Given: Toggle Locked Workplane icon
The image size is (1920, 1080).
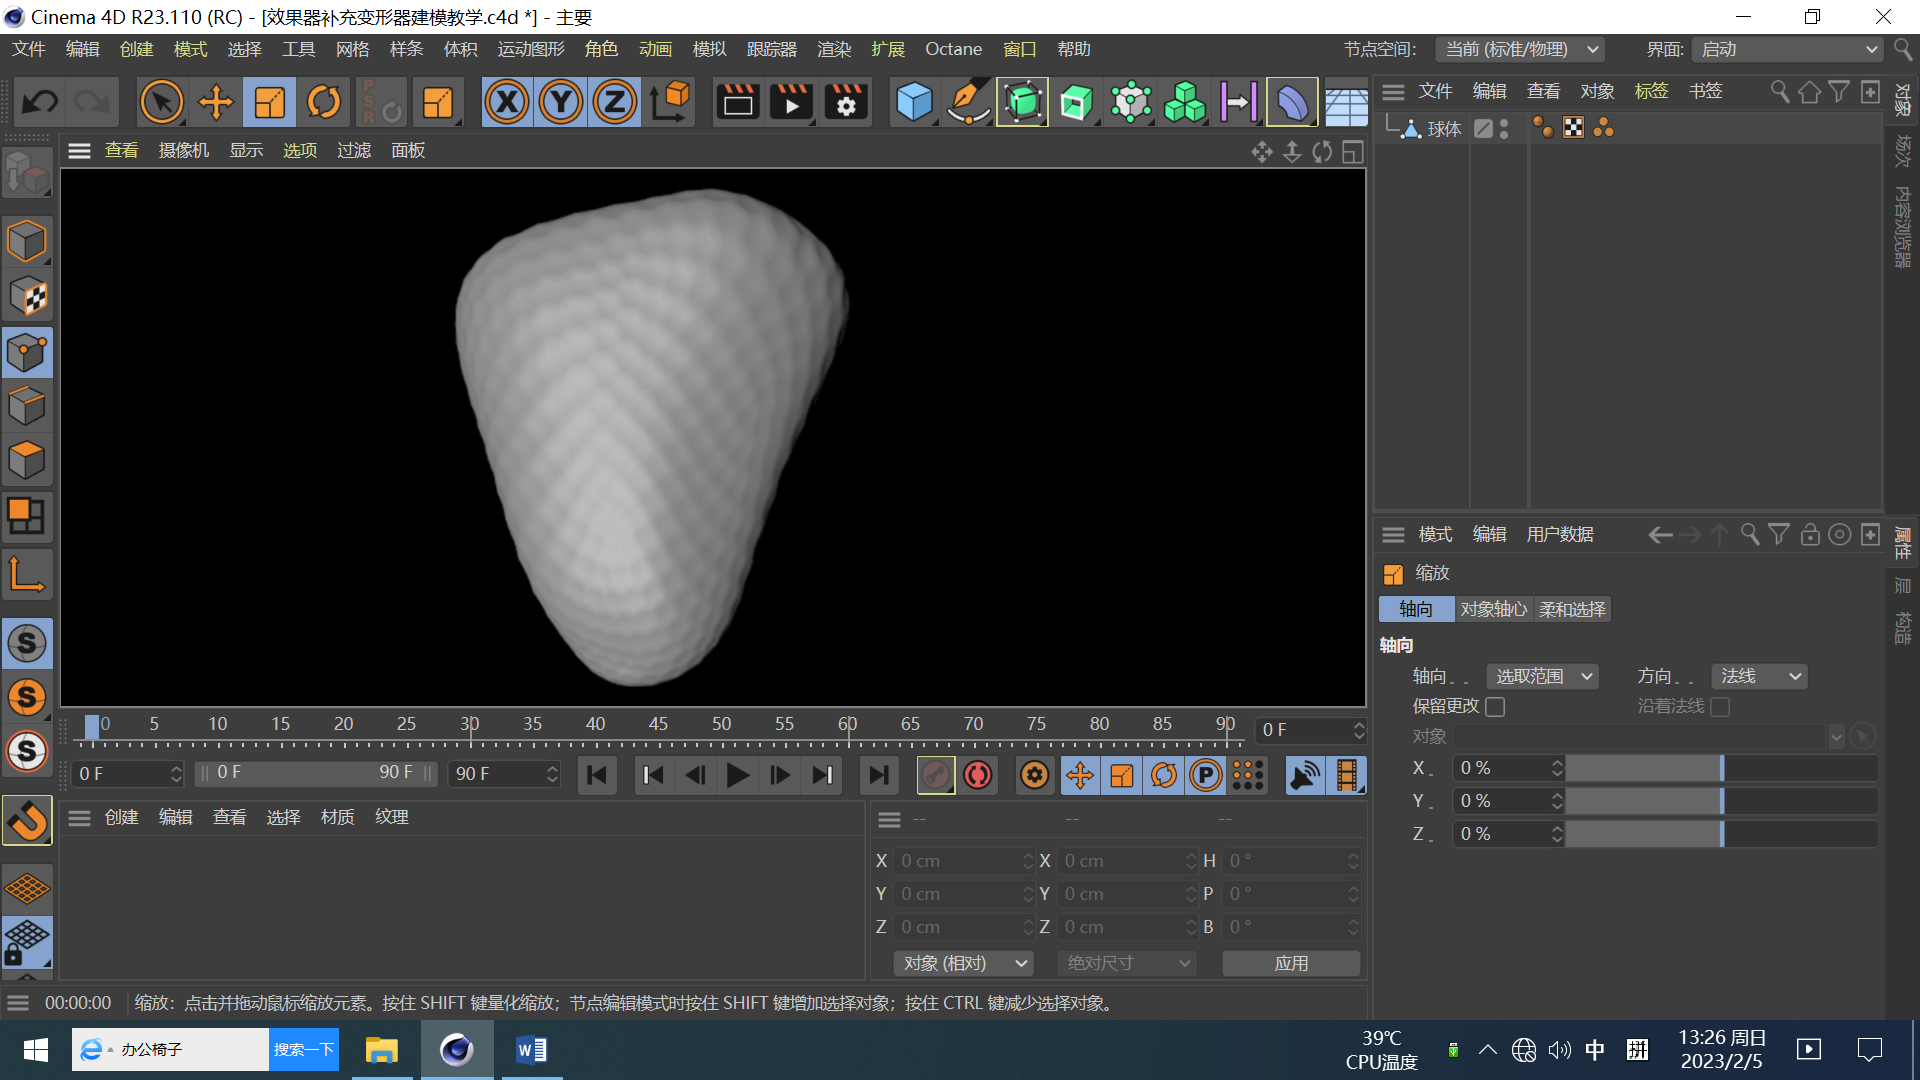Looking at the screenshot, I should tap(27, 942).
